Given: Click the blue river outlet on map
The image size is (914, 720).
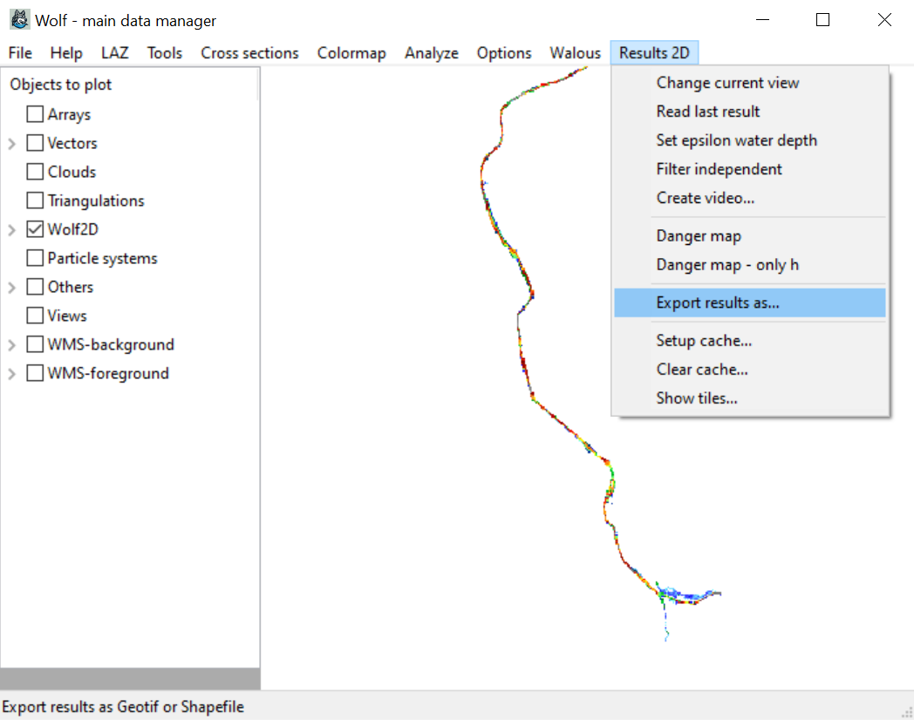Looking at the screenshot, I should pos(690,596).
